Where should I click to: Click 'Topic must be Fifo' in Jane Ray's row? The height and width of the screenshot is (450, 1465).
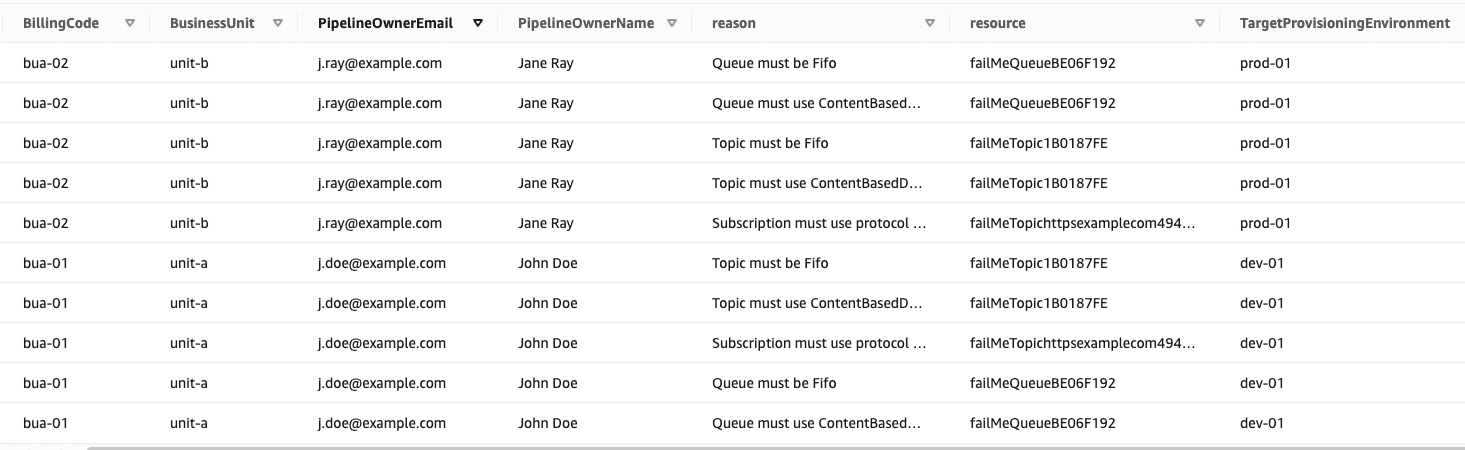(x=770, y=143)
